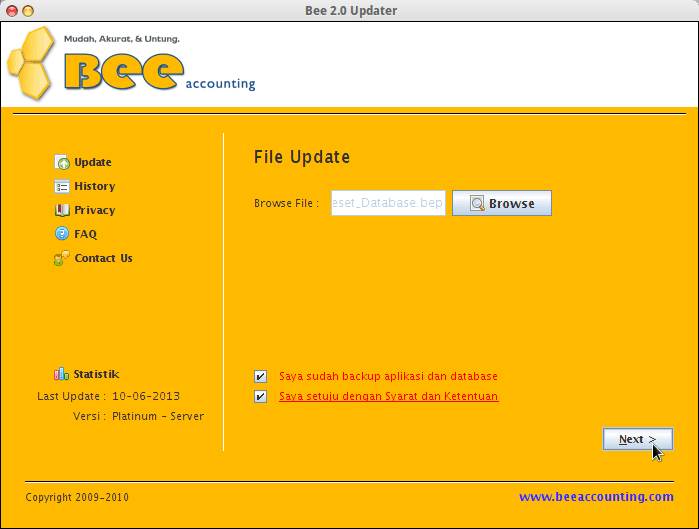Viewport: 699px width, 529px height.
Task: Visit the www.beeaccounting.com link
Action: tap(596, 496)
